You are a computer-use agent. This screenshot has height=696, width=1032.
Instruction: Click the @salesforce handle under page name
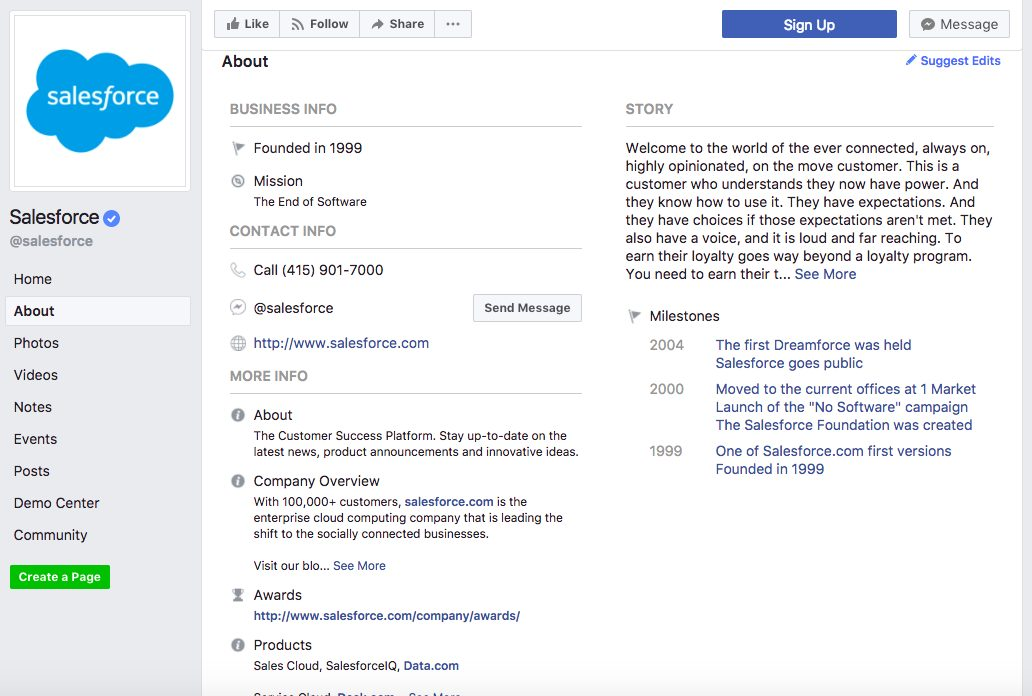click(x=51, y=241)
